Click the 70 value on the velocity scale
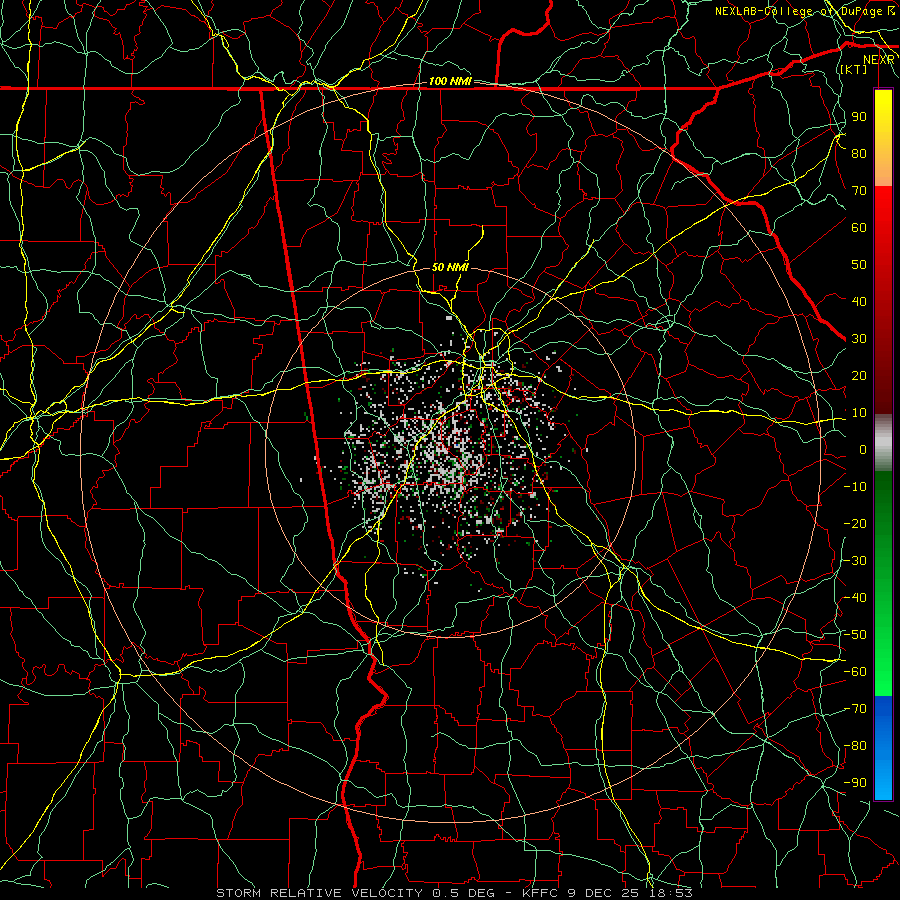The image size is (900, 900). [859, 191]
